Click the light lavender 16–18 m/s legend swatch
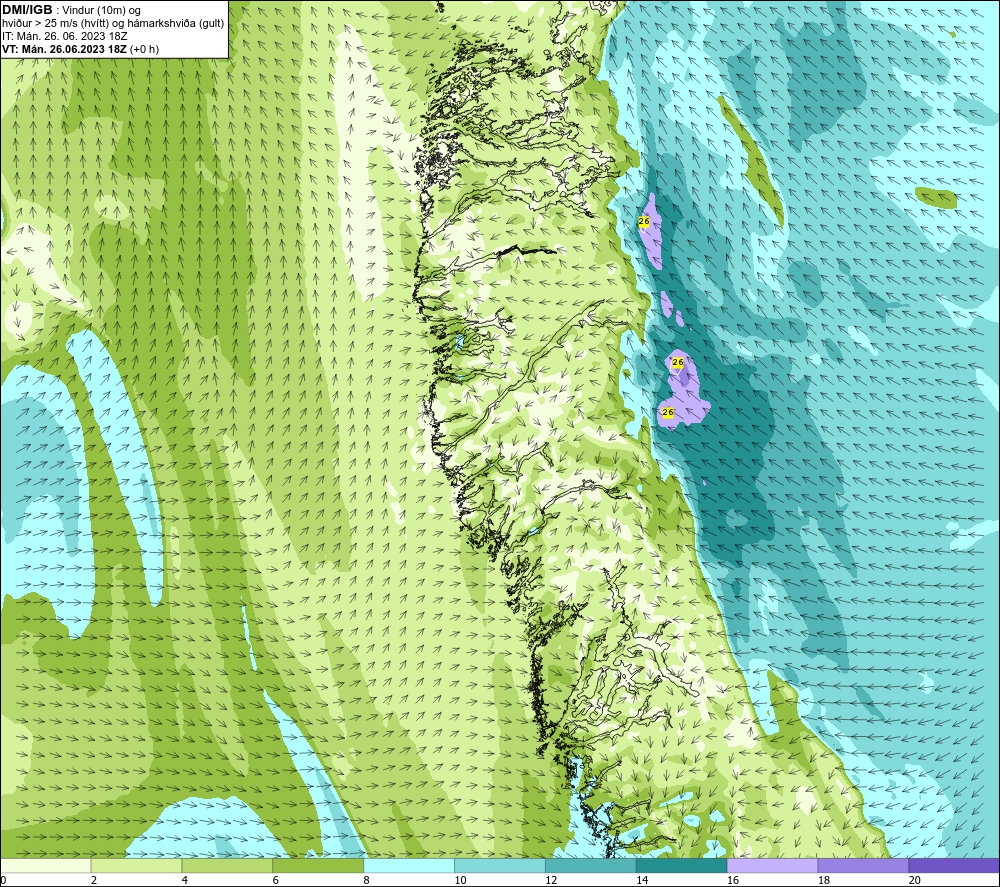 pyautogui.click(x=772, y=865)
